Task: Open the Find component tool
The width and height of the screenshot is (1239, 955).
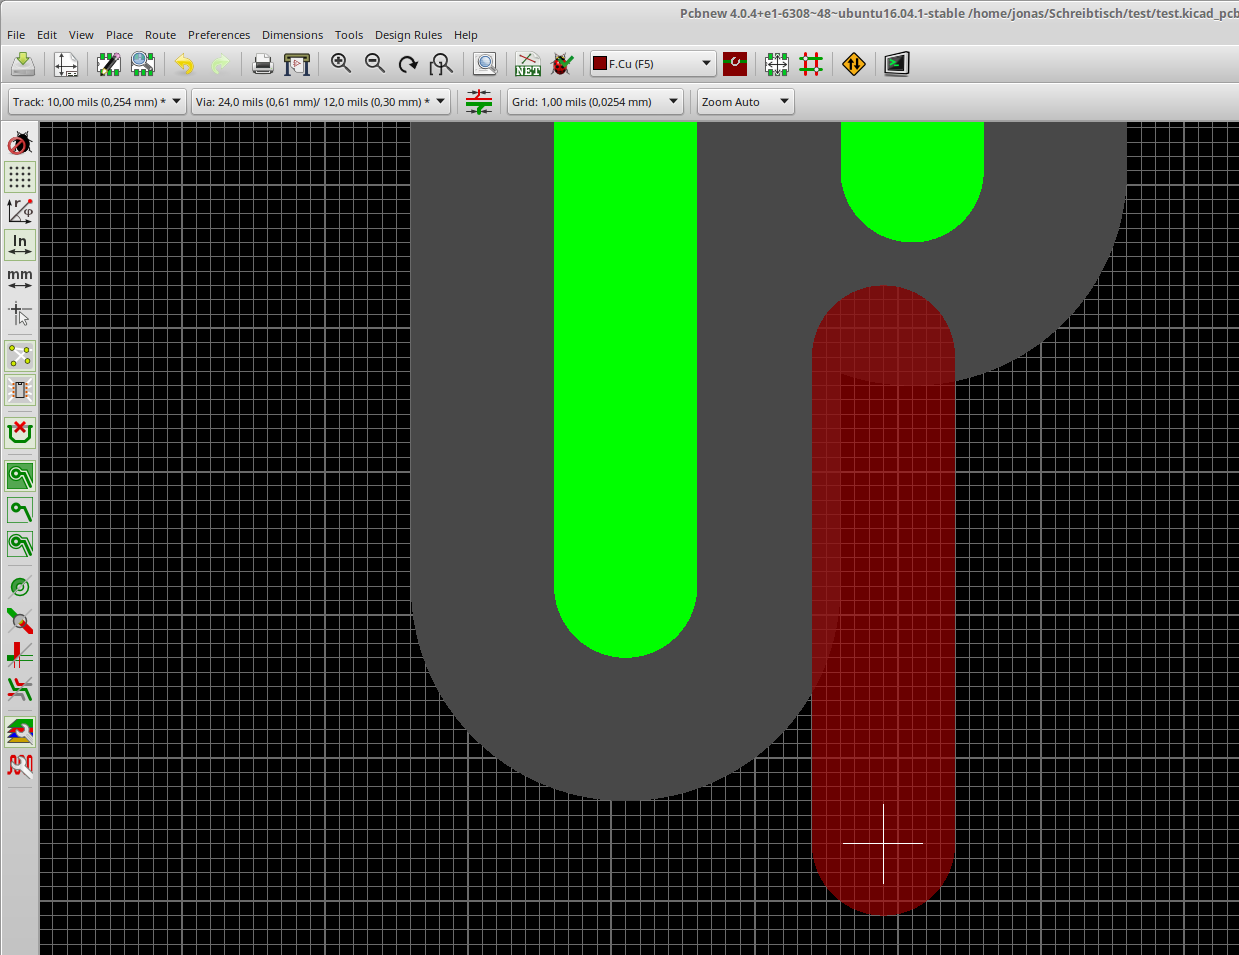Action: tap(485, 64)
